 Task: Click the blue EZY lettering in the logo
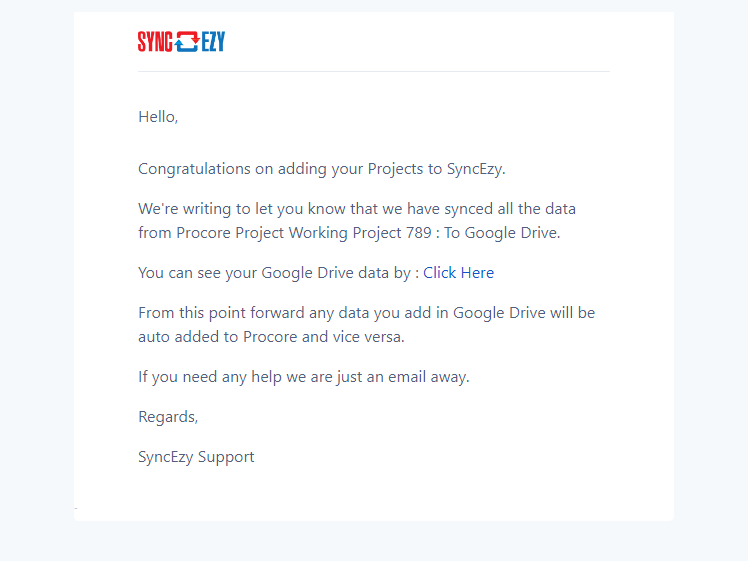pos(213,42)
